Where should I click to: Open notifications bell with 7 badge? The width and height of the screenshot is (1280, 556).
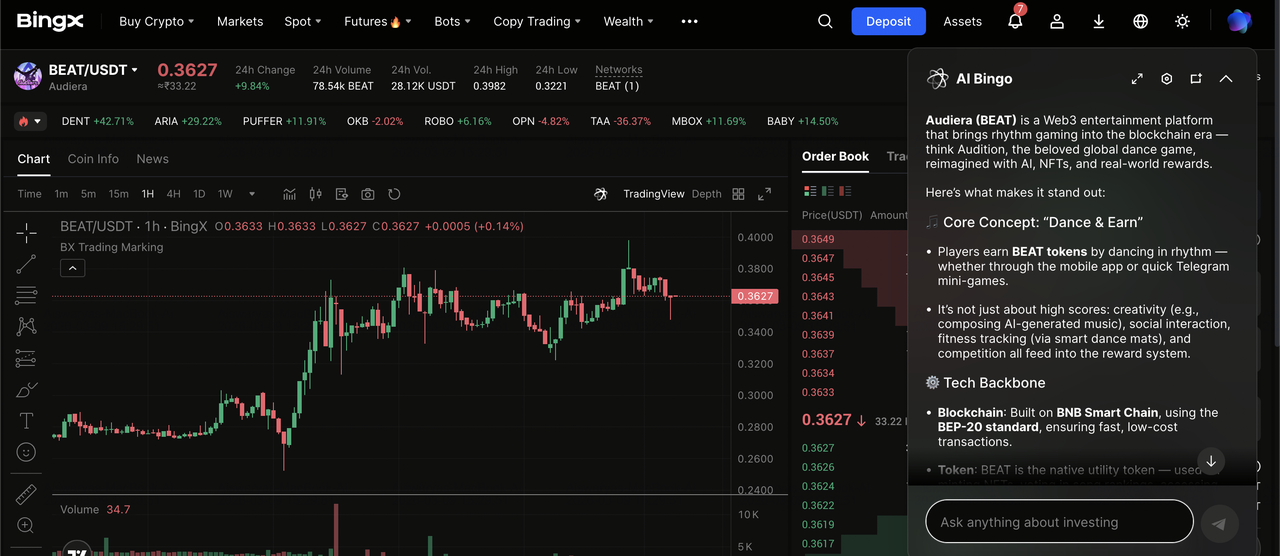click(1015, 21)
